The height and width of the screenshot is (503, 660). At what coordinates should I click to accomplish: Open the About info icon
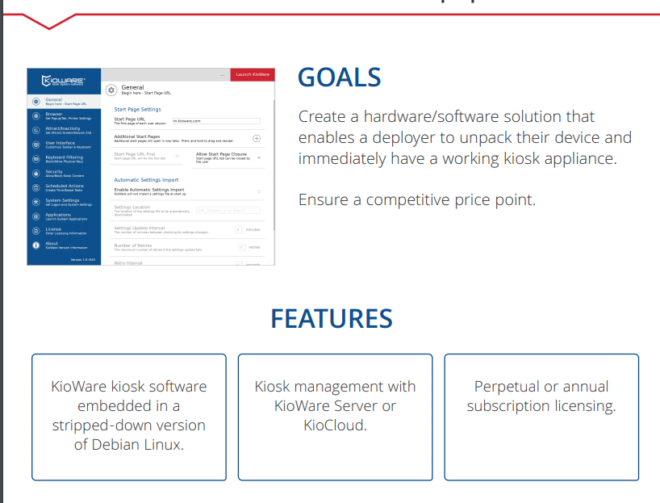(x=36, y=245)
